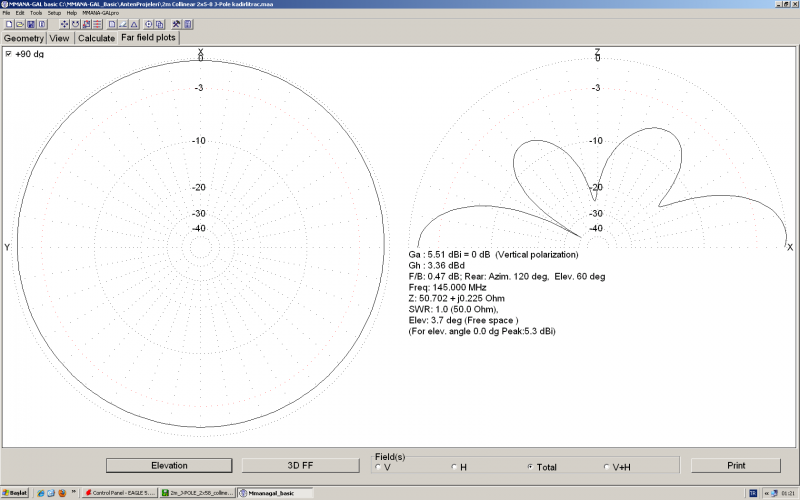Click the taskbar clock

(788, 493)
